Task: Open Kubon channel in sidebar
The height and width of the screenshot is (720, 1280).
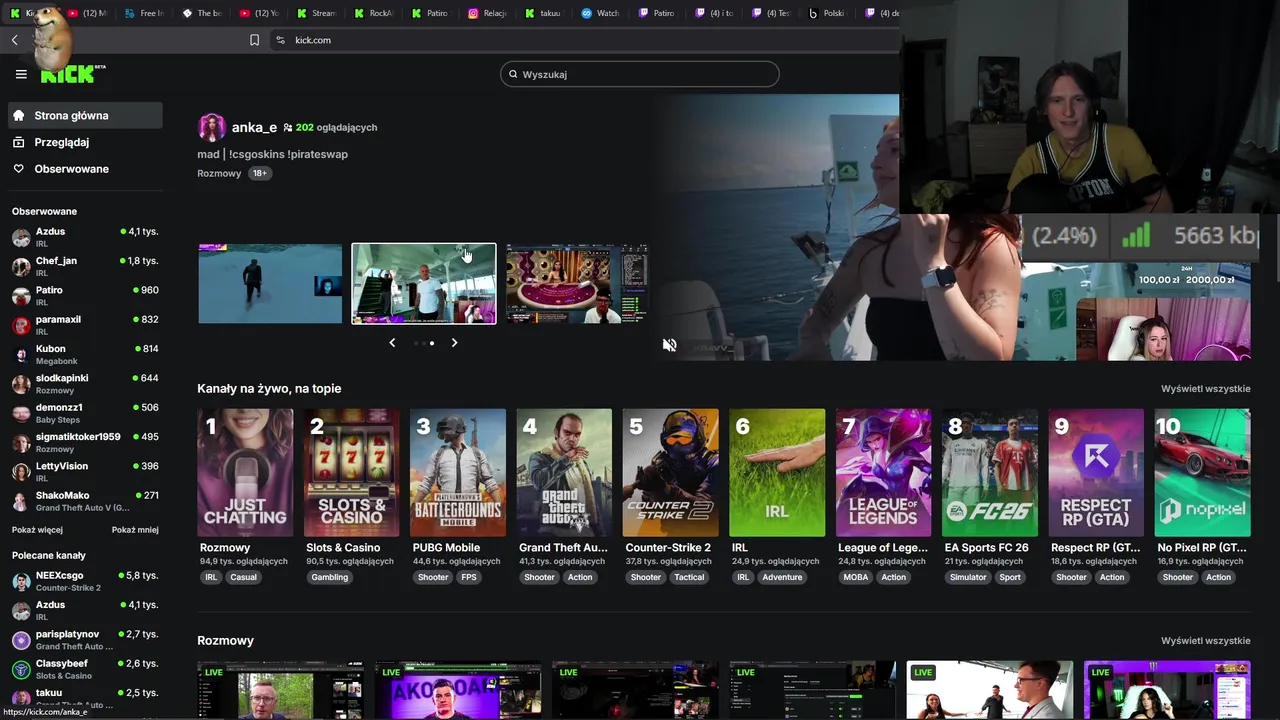Action: click(x=85, y=354)
